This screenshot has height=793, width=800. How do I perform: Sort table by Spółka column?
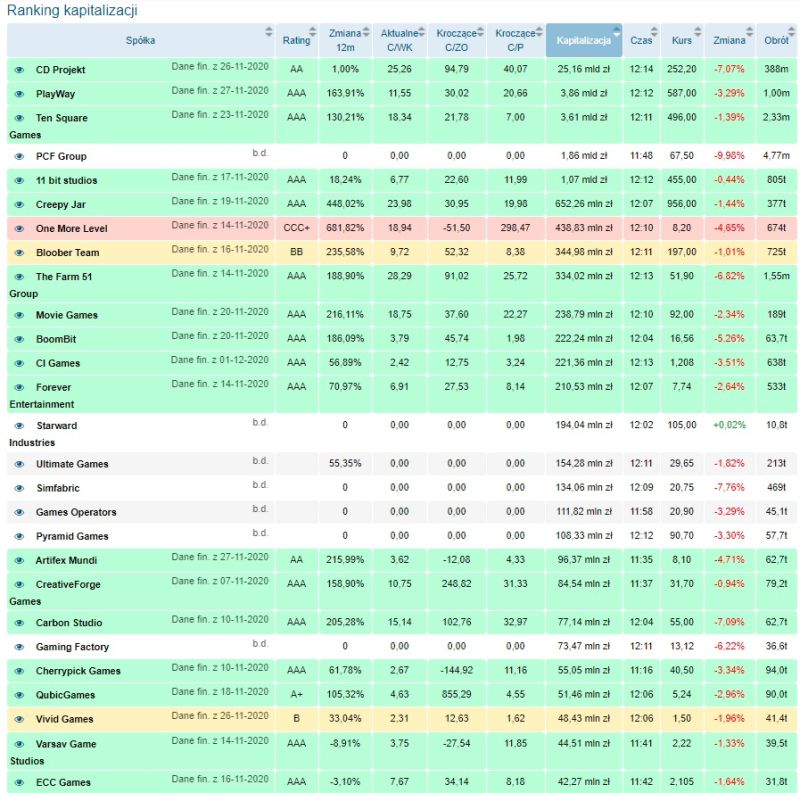click(x=141, y=40)
